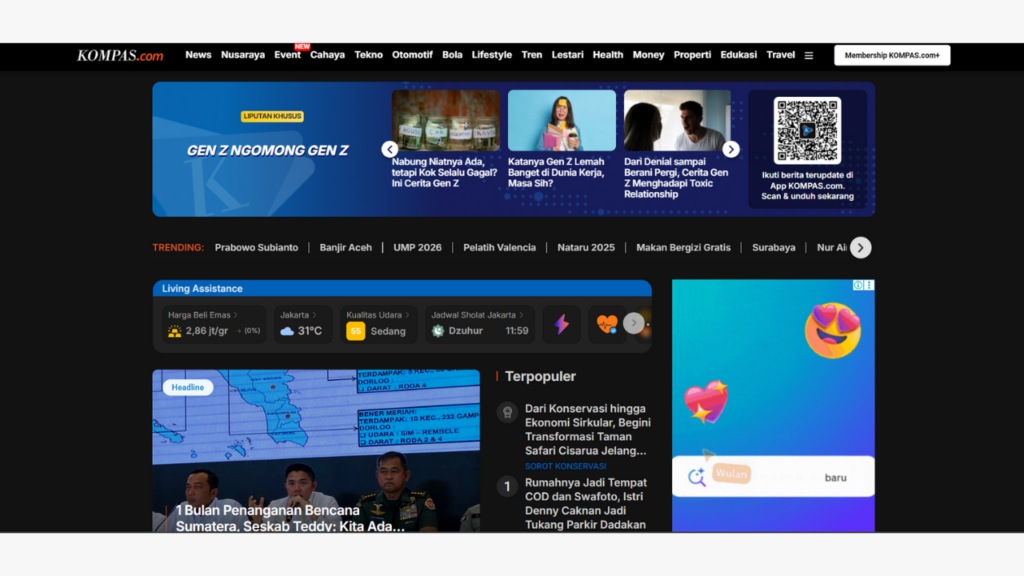Click the Membership KOMPAS.com+ button
Screen dimensions: 1024x576
[x=891, y=55]
